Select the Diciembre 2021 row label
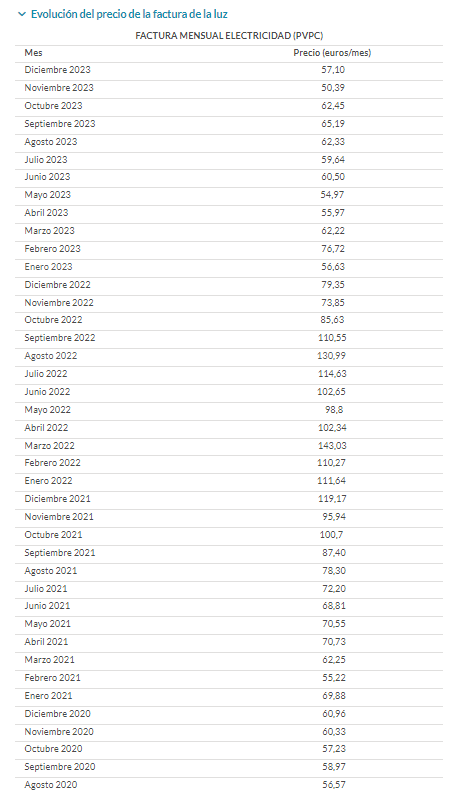Screen dimensions: 474x794 coord(58,499)
